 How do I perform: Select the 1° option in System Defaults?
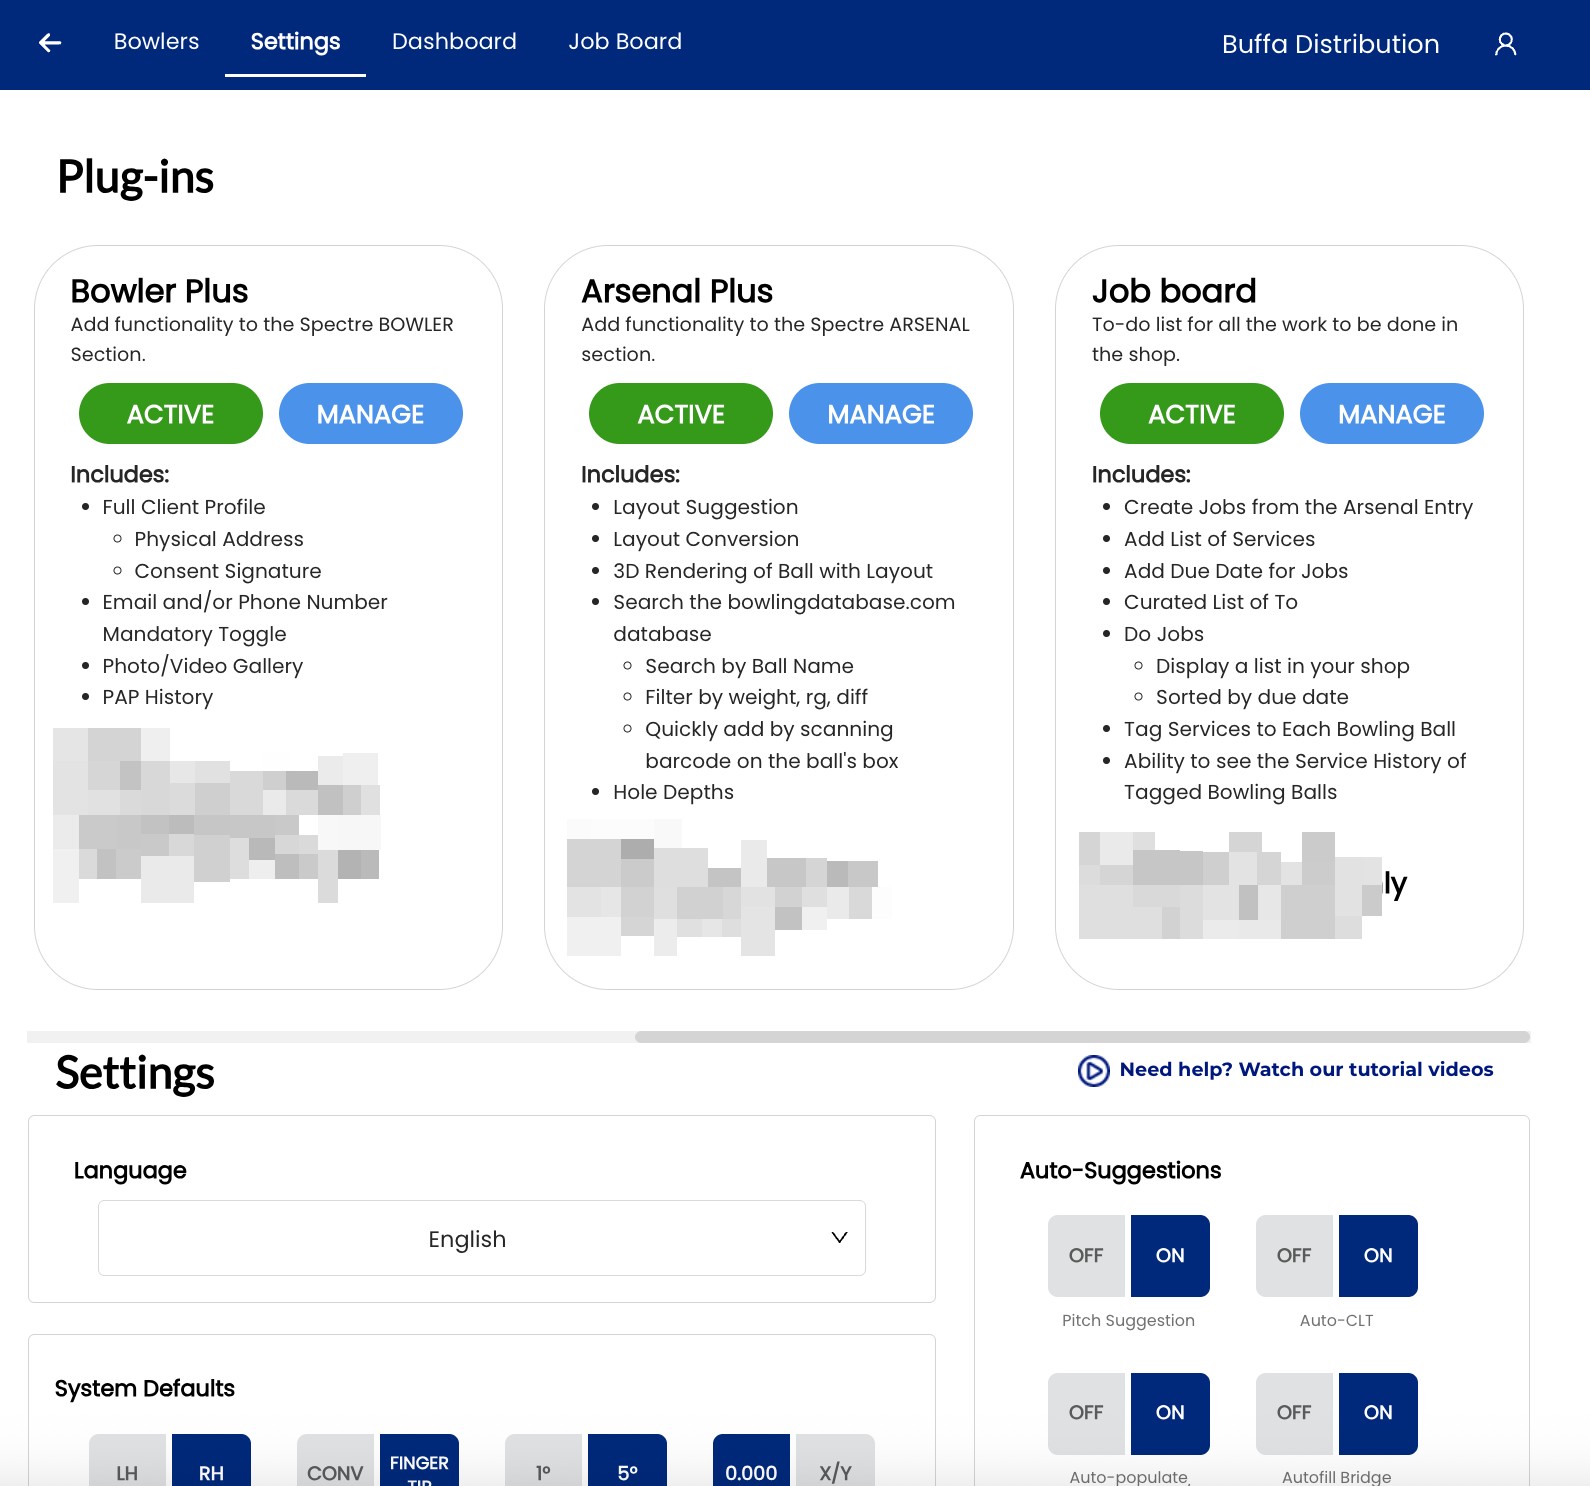pos(544,1461)
